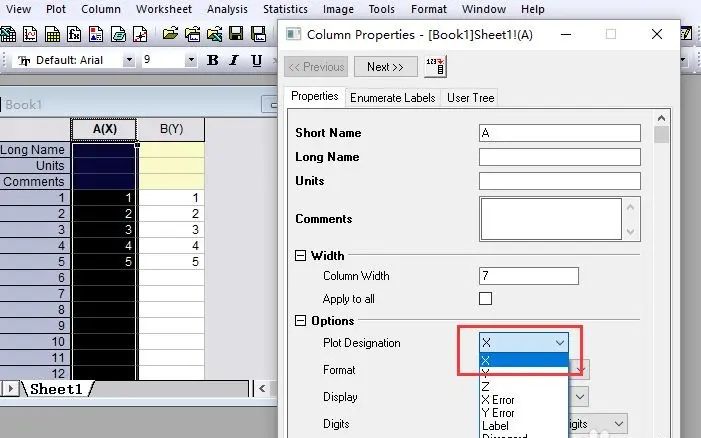This screenshot has height=438, width=701.
Task: Create a new workbook from toolbar
Action: point(8,34)
